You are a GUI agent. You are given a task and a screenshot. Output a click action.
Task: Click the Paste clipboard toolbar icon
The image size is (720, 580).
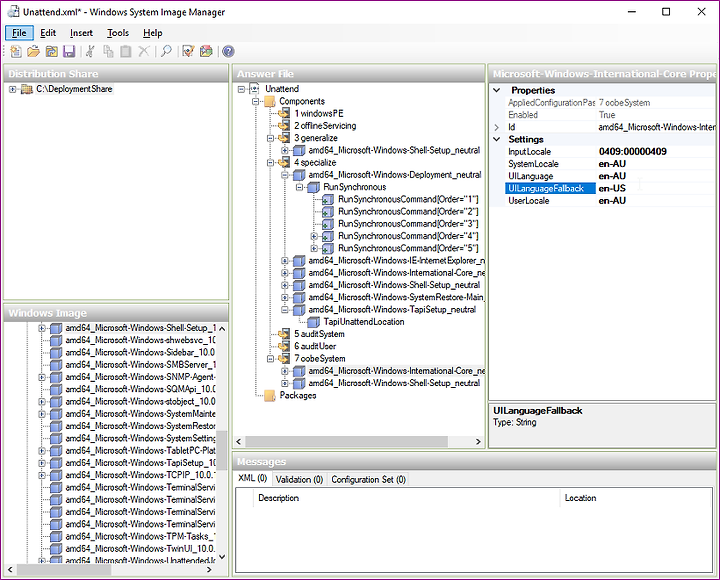(x=126, y=51)
